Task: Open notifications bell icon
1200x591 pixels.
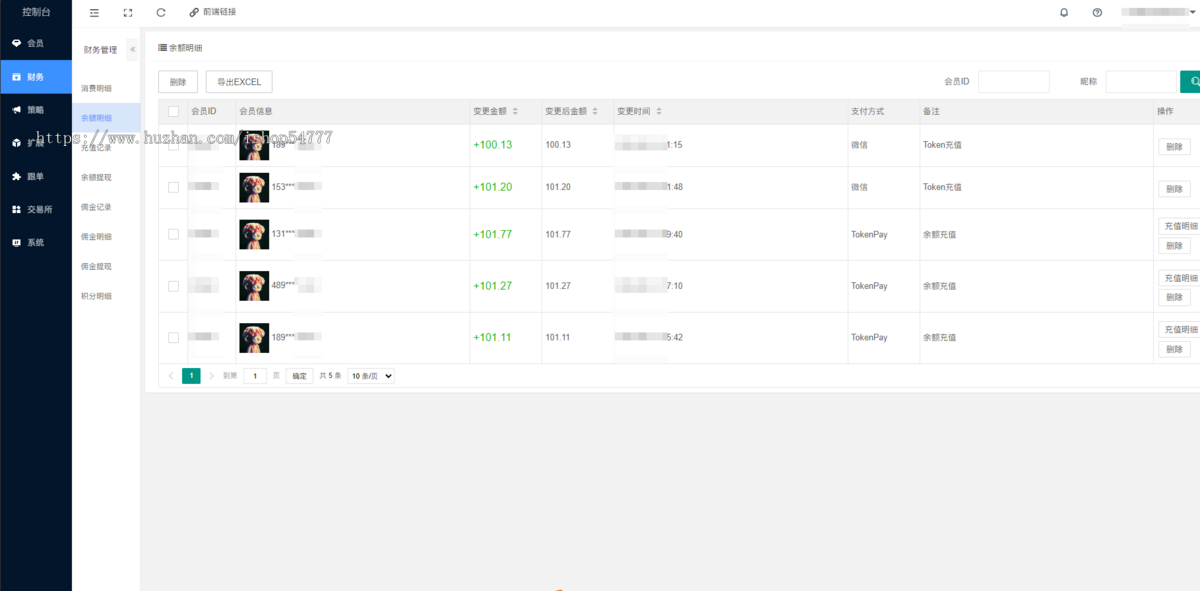Action: click(1064, 12)
